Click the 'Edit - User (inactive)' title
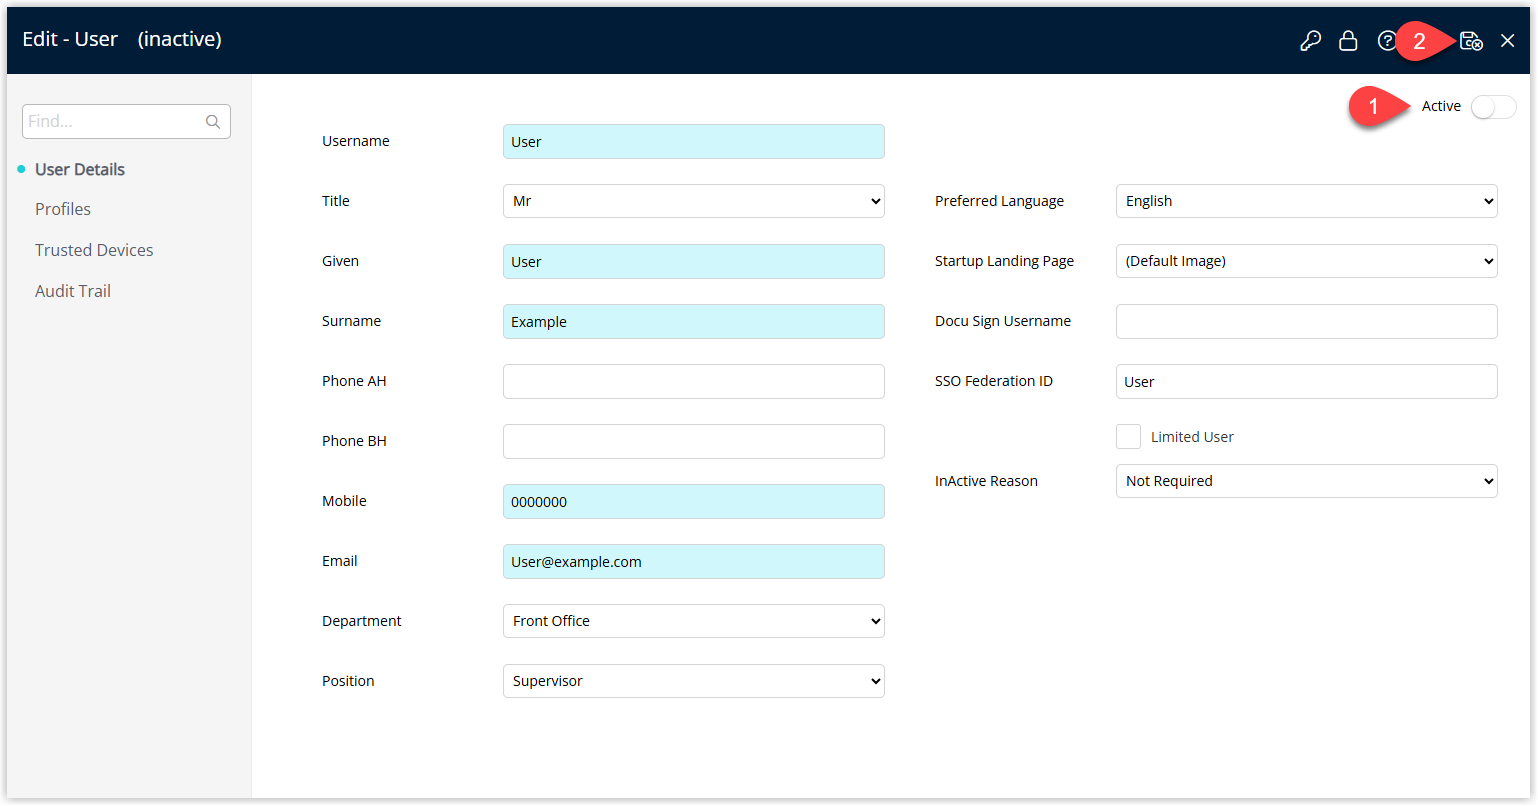 [x=122, y=39]
